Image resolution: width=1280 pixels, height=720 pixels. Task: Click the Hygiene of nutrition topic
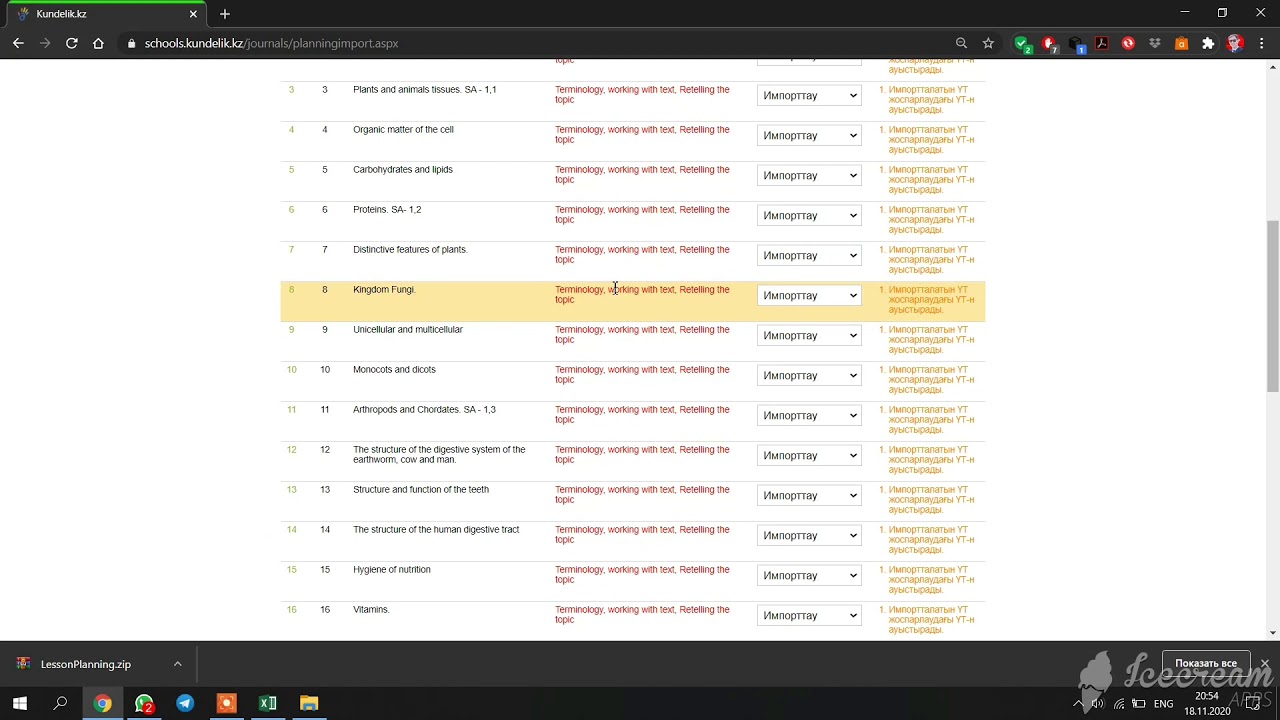(392, 570)
